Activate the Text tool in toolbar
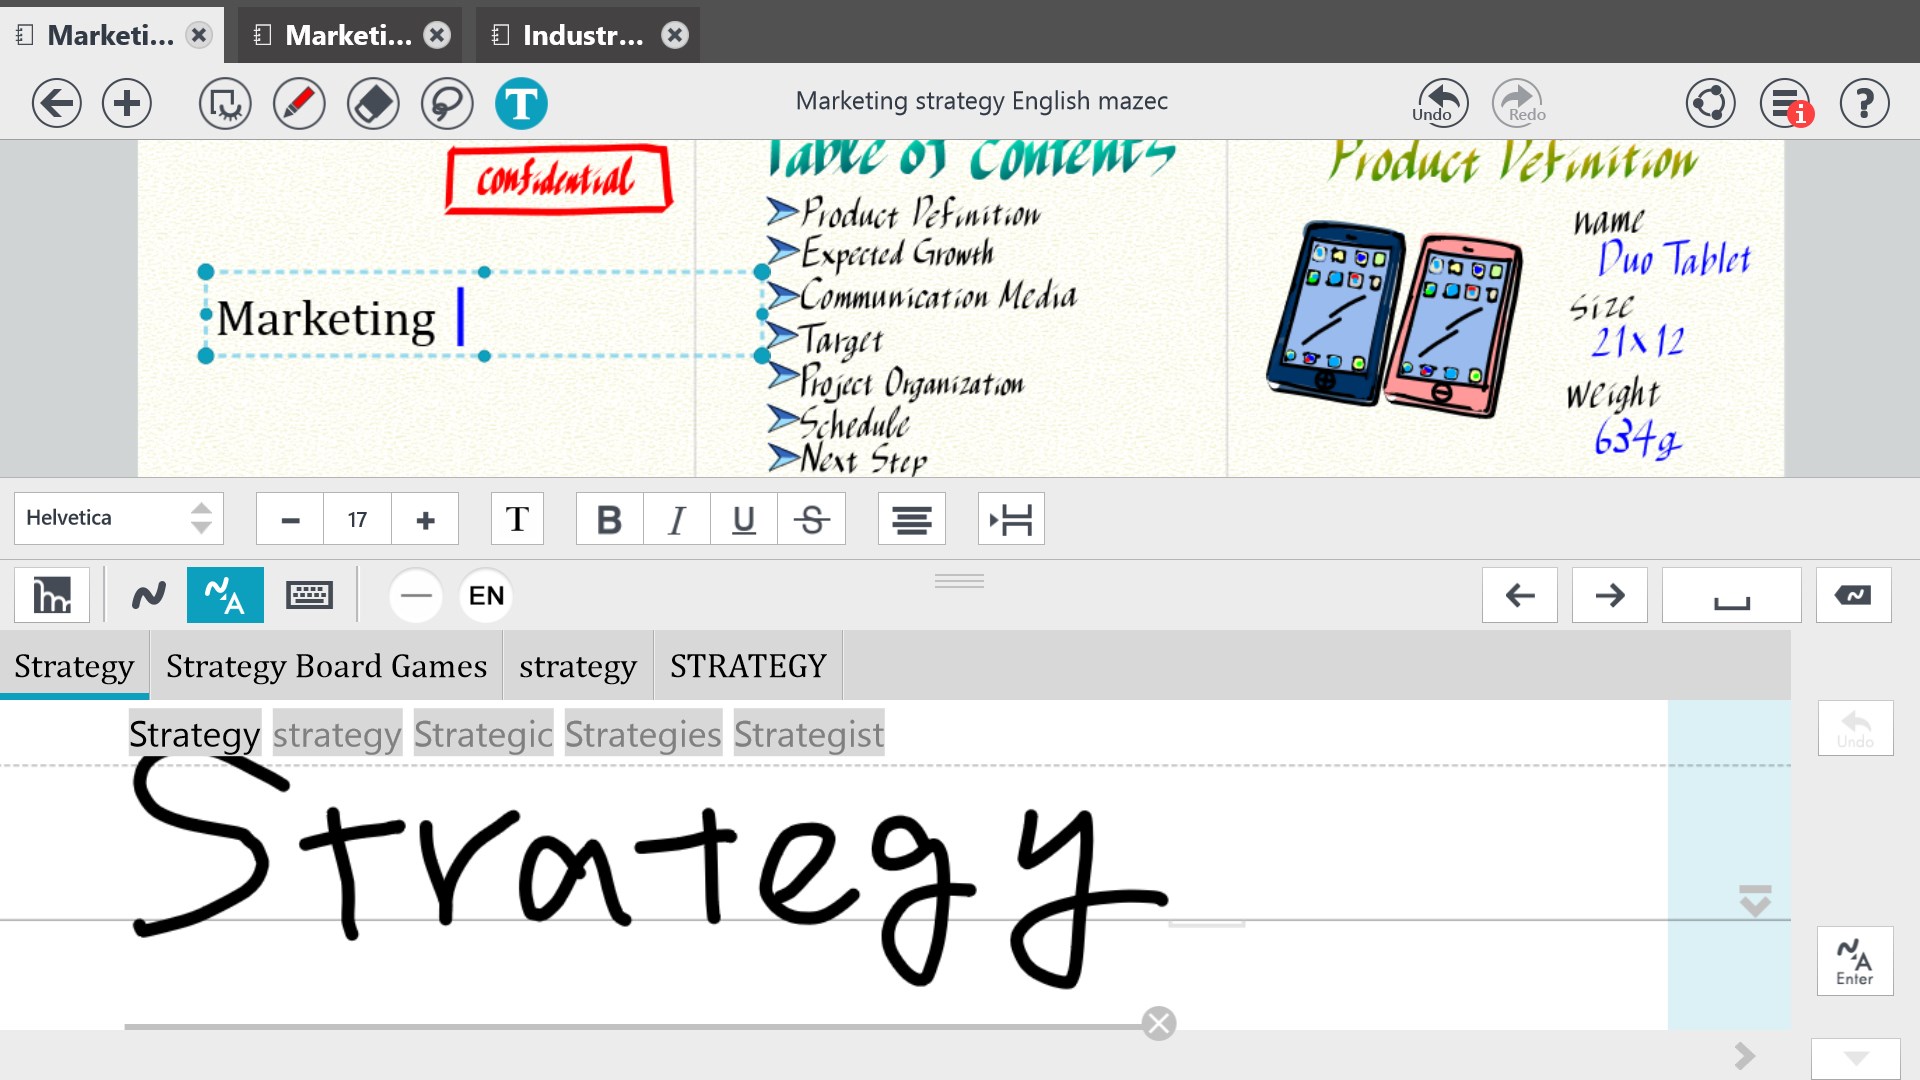Screen dimensions: 1920x1080 [521, 103]
